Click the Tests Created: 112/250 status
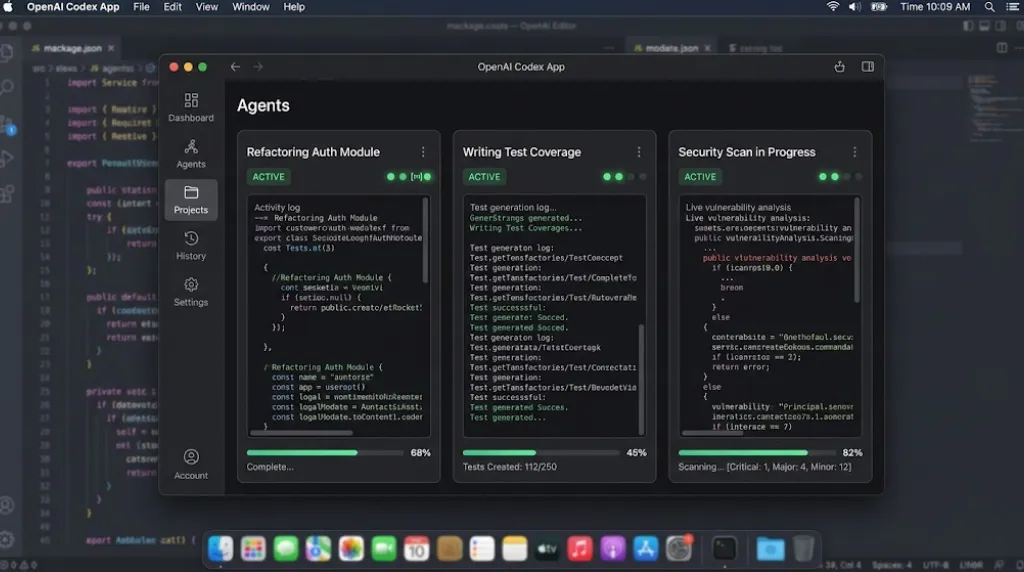The image size is (1024, 572). click(509, 467)
